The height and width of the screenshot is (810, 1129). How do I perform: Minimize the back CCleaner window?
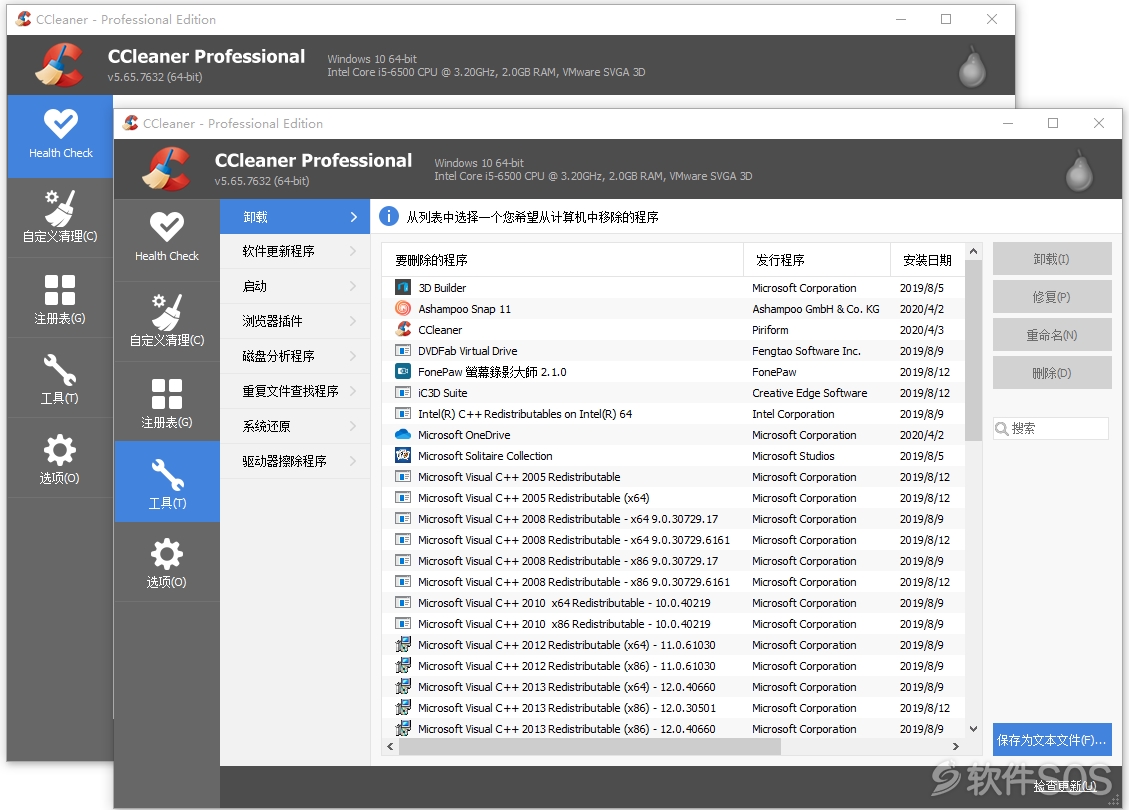click(x=901, y=19)
